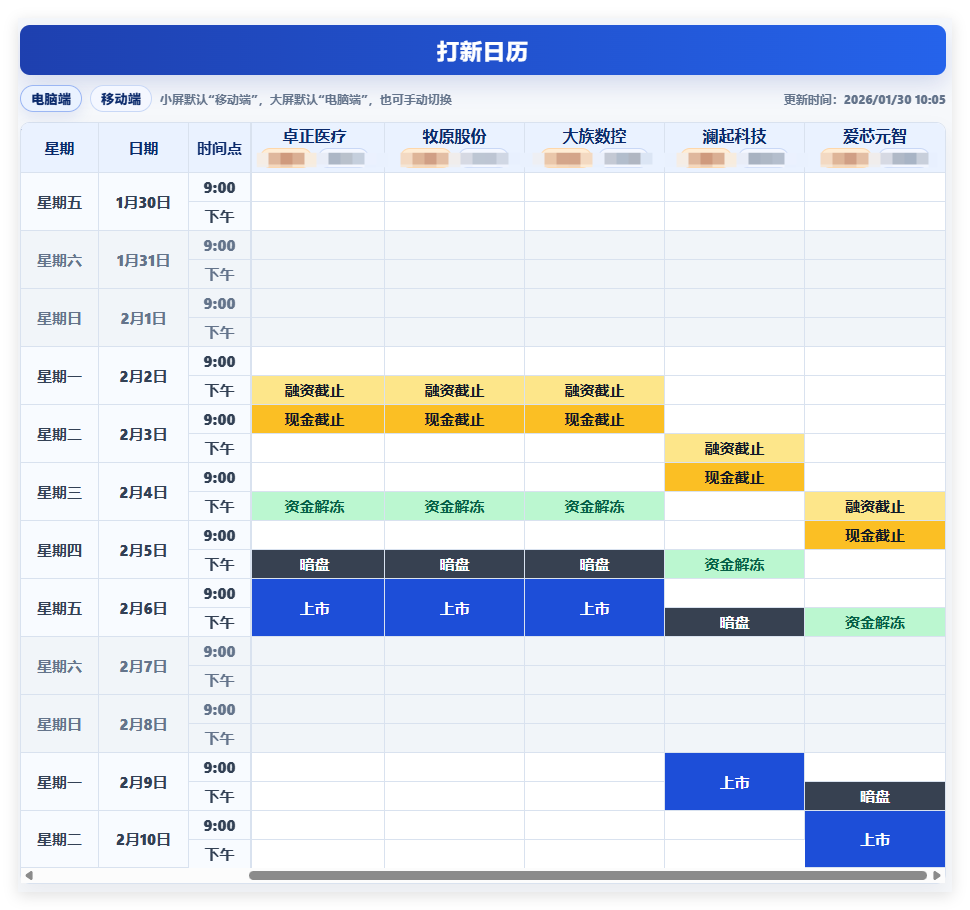
Task: Open 牧原股份 column header
Action: click(x=454, y=136)
